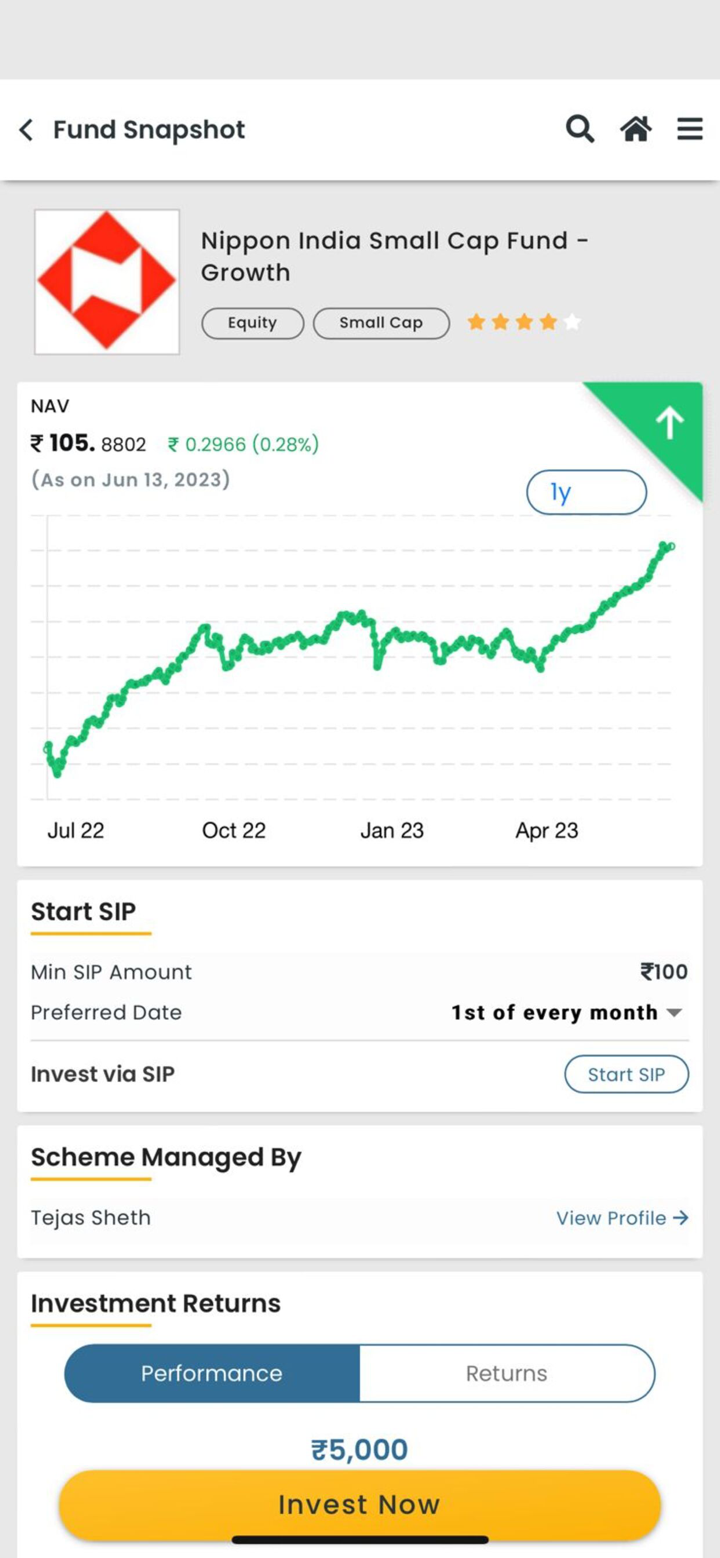Viewport: 720px width, 1558px height.
Task: Open the hamburger menu
Action: (x=690, y=129)
